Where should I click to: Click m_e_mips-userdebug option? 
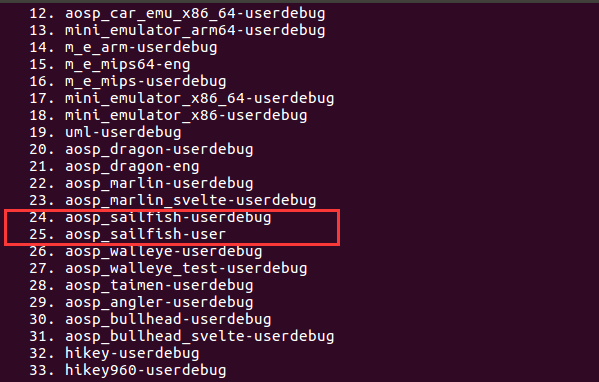click(x=146, y=81)
